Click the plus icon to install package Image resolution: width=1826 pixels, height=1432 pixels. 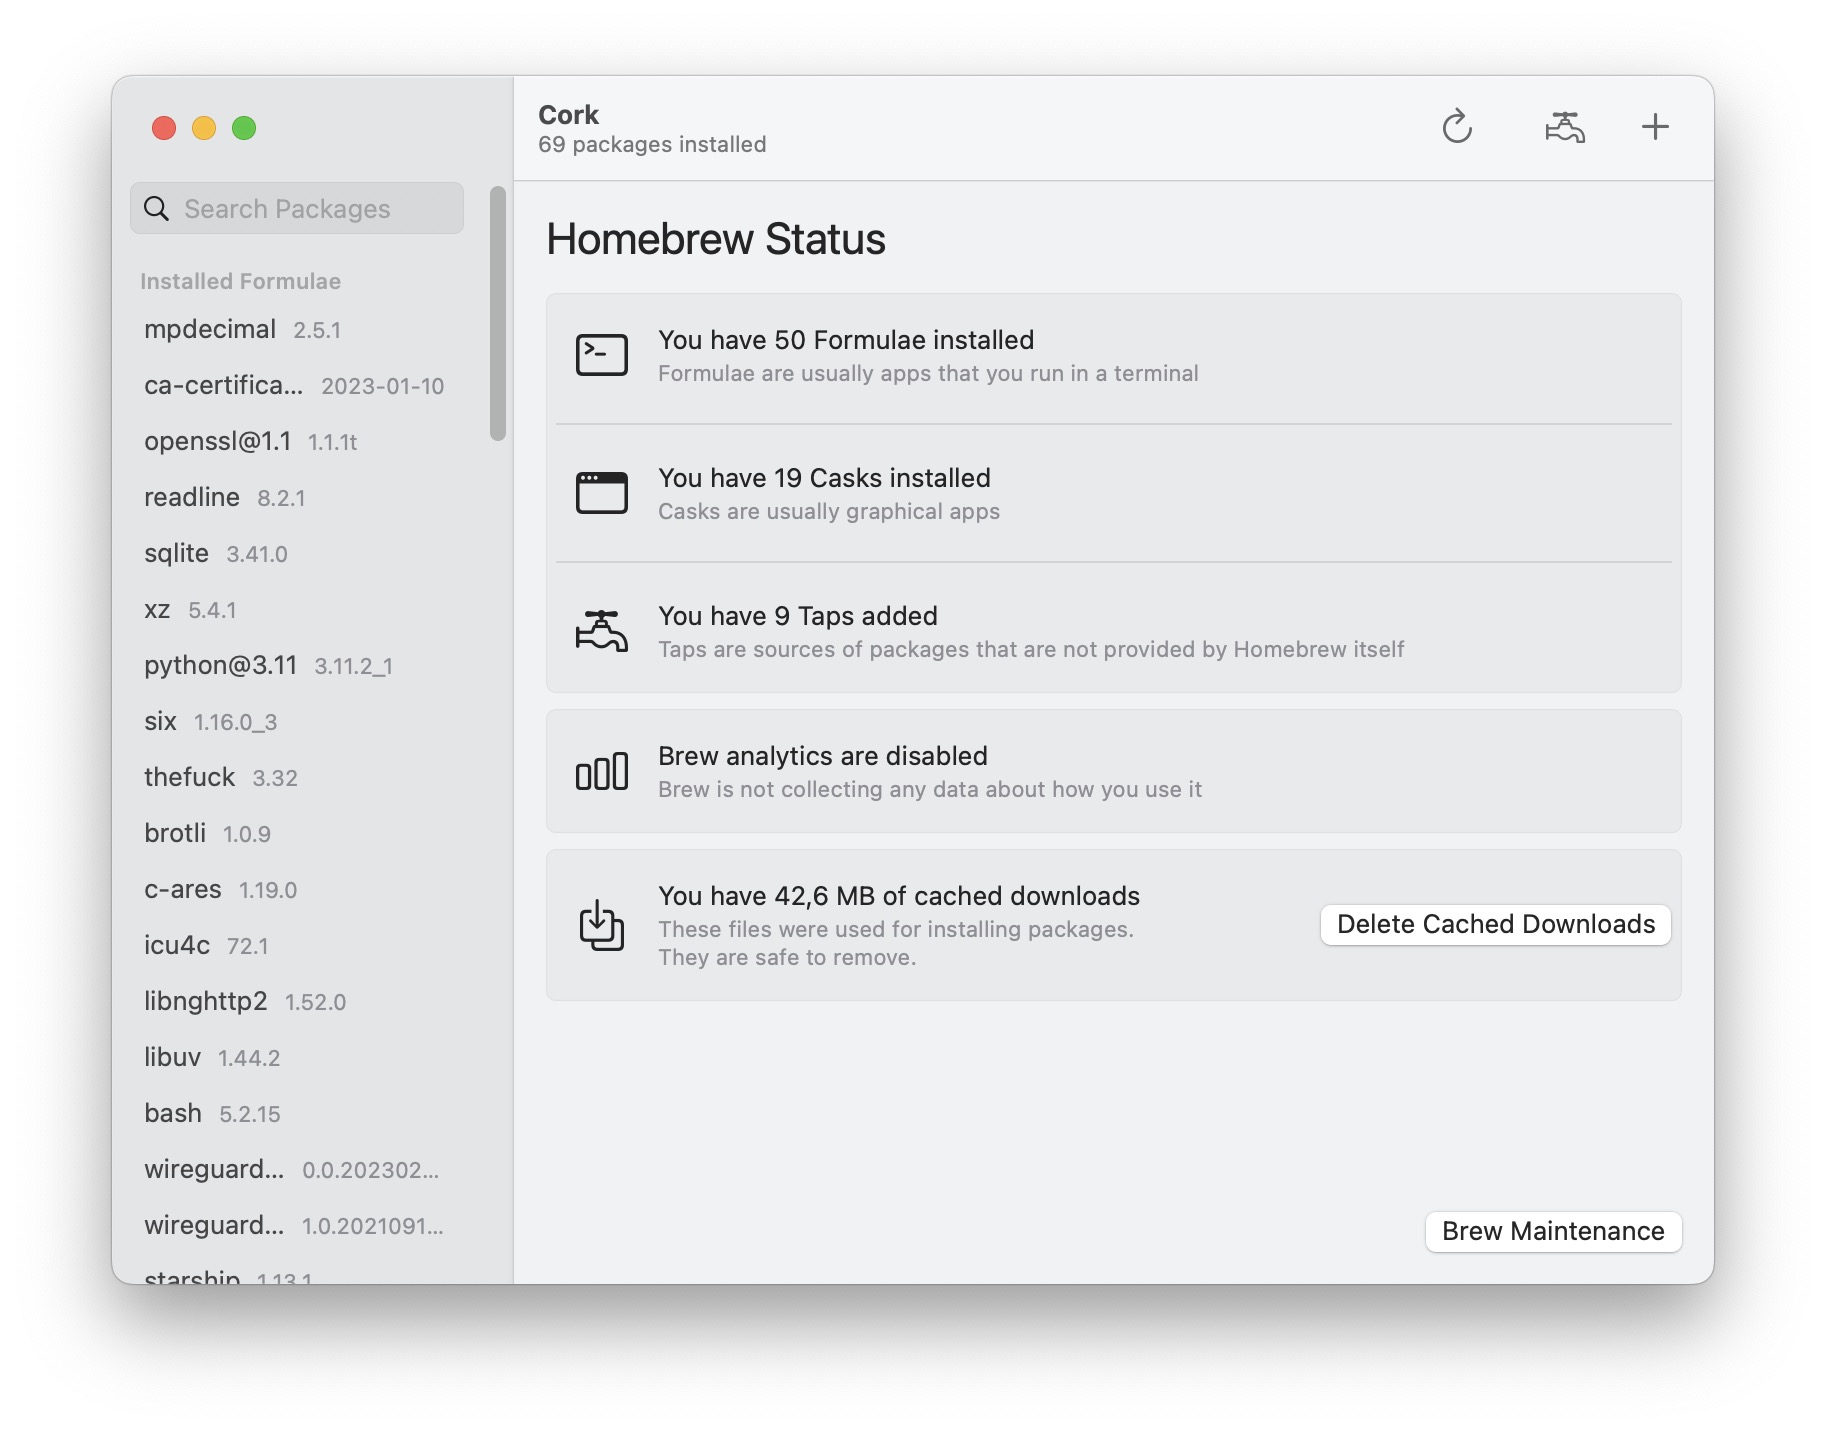(x=1655, y=127)
